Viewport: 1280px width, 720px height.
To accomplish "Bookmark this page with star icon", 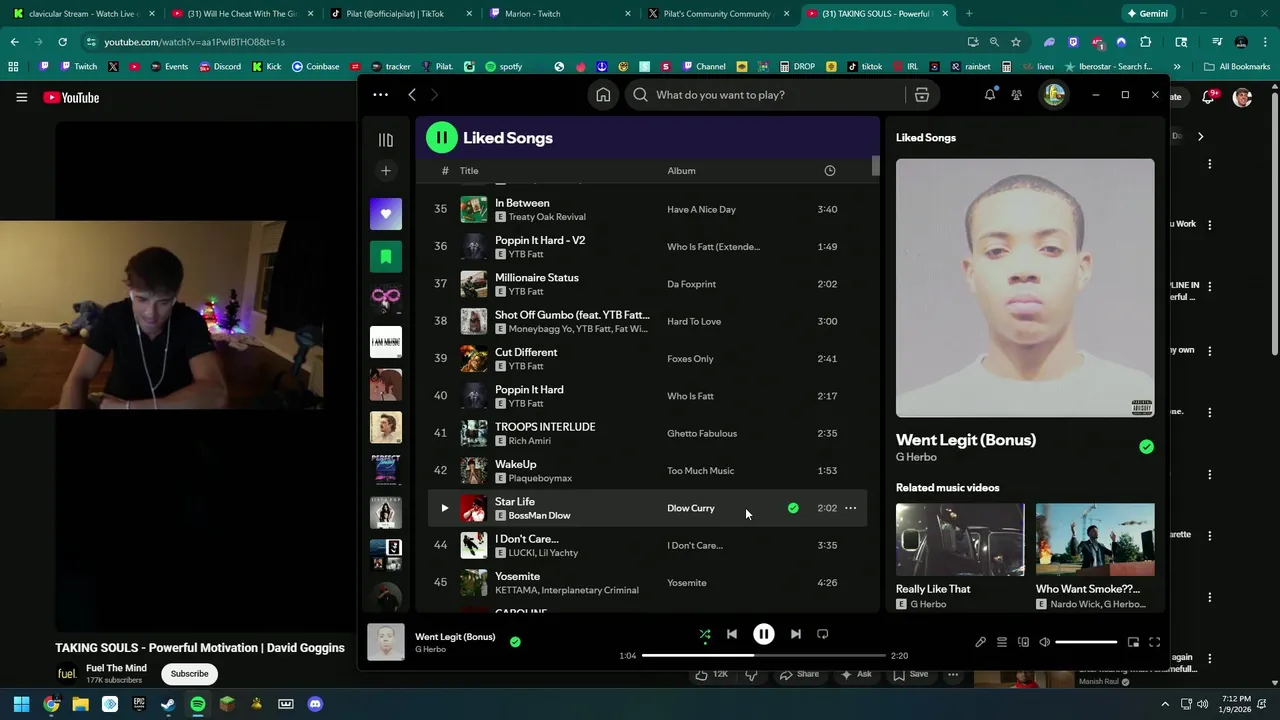I will tap(1016, 42).
